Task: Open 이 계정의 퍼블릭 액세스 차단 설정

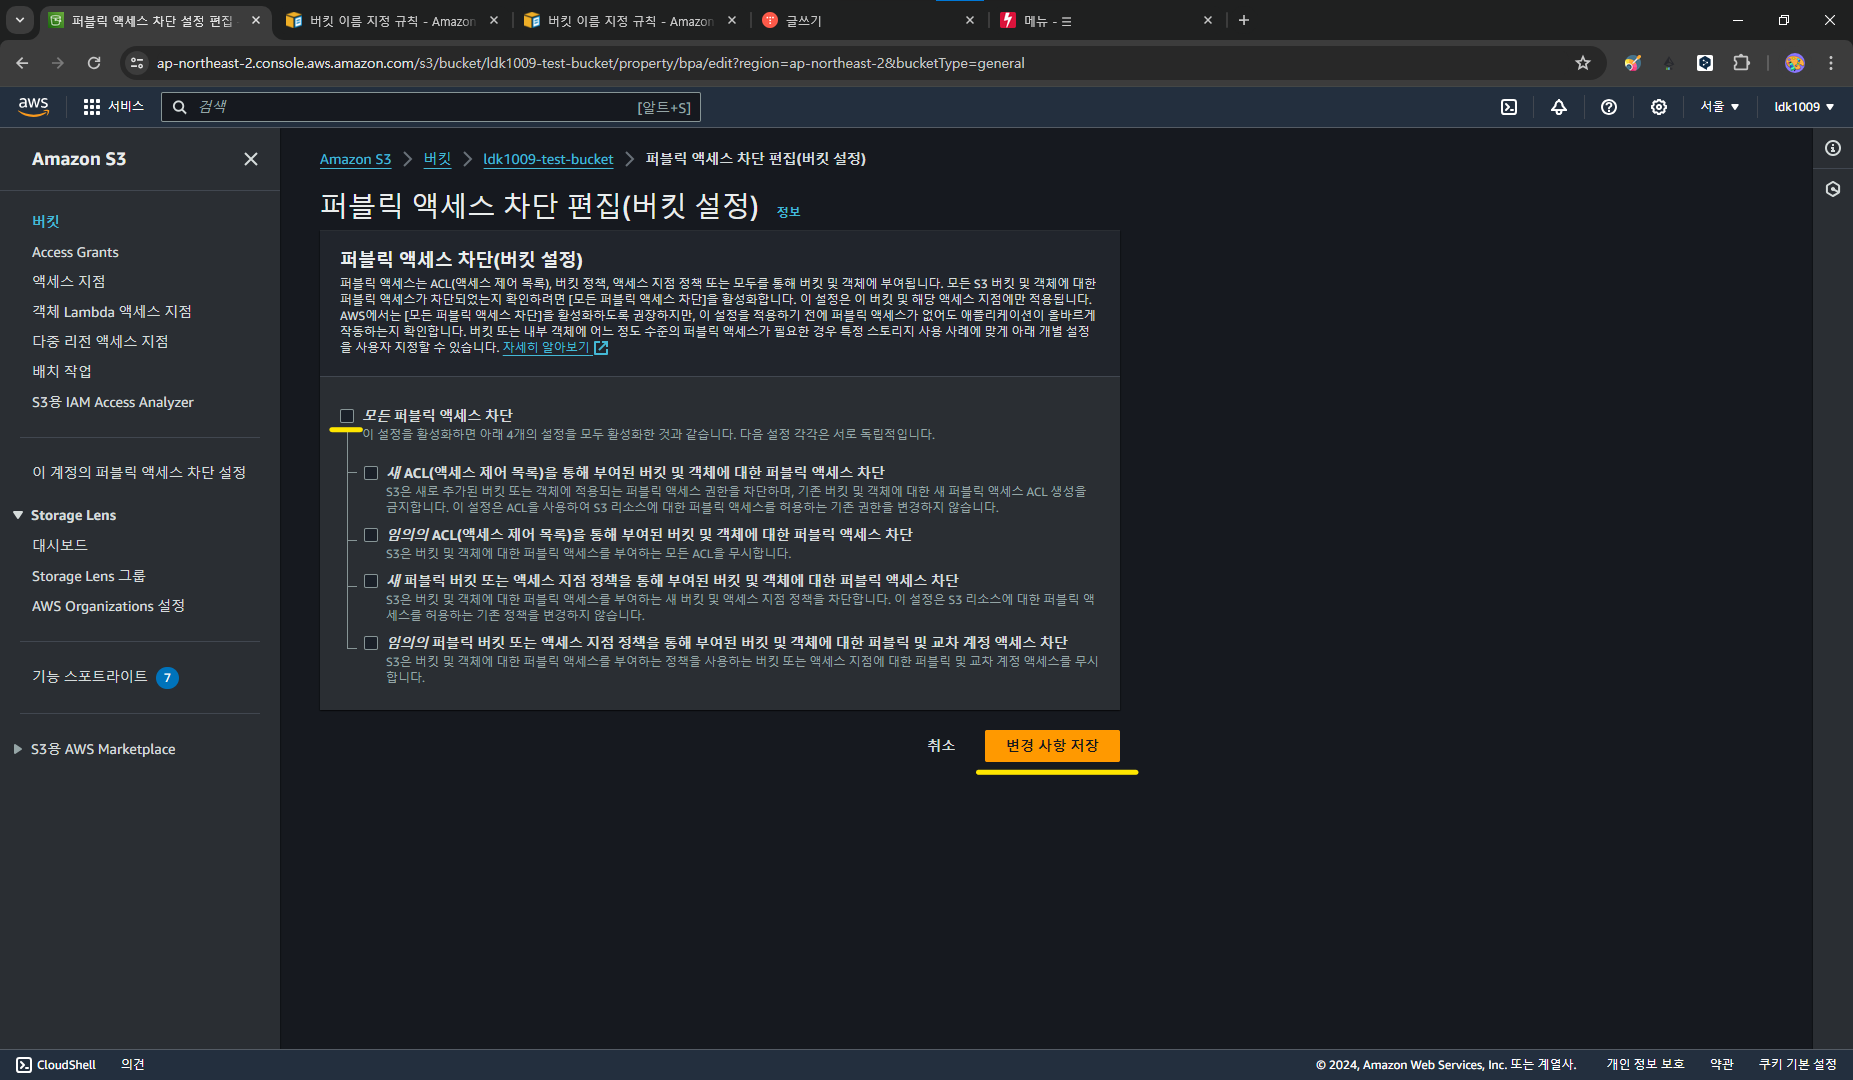Action: pyautogui.click(x=139, y=472)
